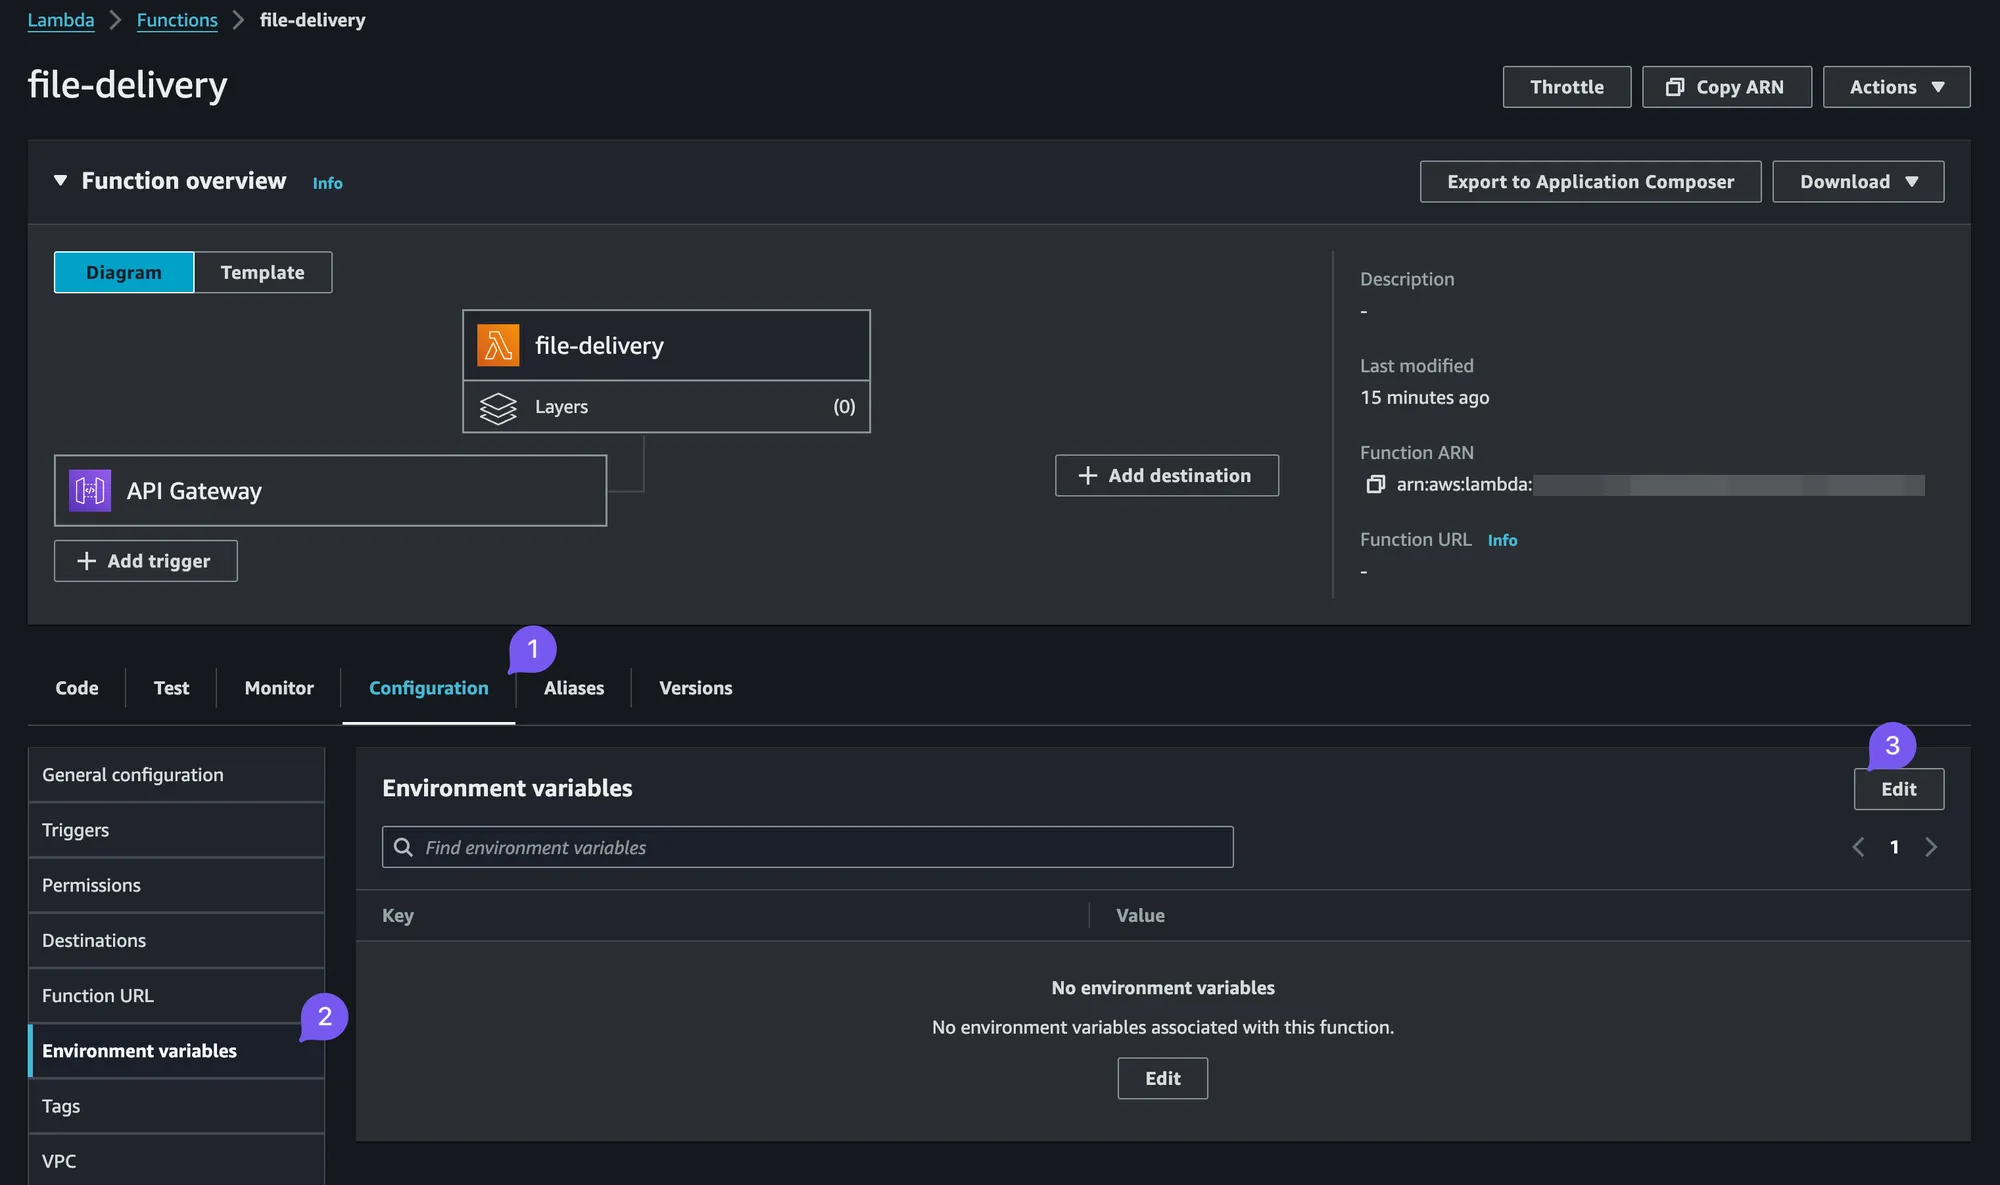Click the '15 minutes ago' last modified text
This screenshot has height=1185, width=2000.
tap(1424, 398)
